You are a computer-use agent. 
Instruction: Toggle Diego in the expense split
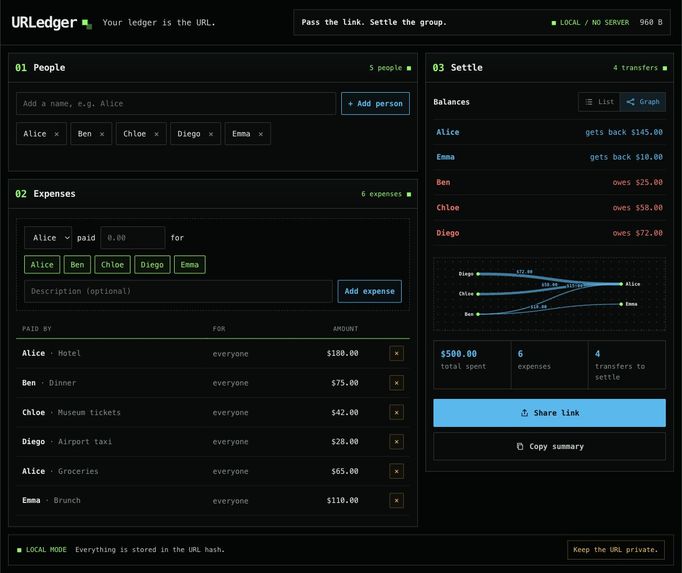(152, 265)
